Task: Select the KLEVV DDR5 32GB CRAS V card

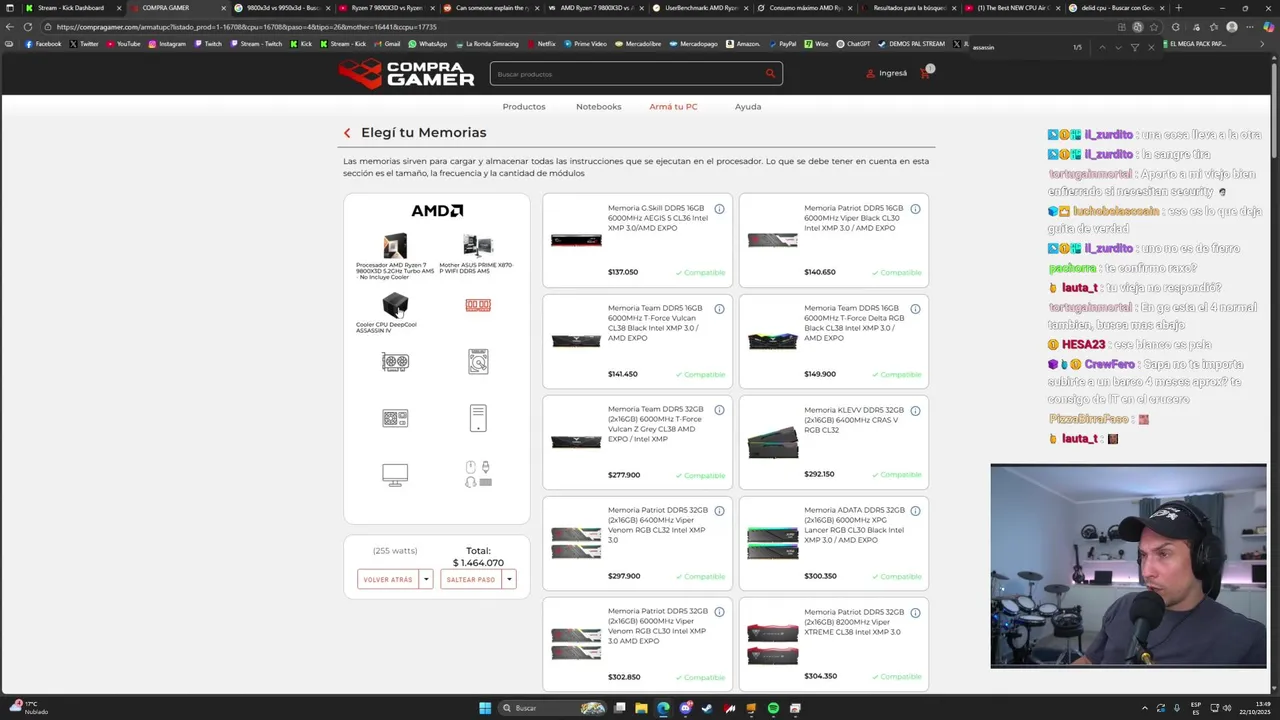Action: coord(833,441)
